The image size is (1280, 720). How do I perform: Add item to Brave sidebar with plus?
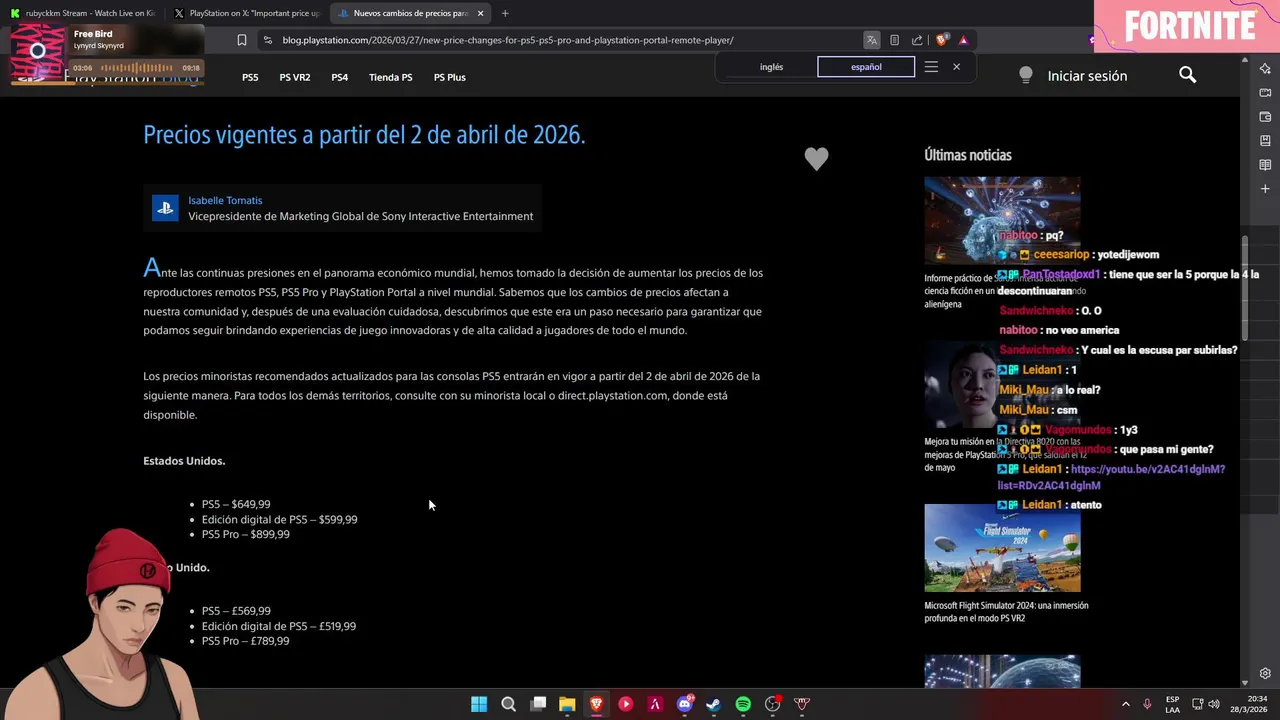coord(1265,188)
